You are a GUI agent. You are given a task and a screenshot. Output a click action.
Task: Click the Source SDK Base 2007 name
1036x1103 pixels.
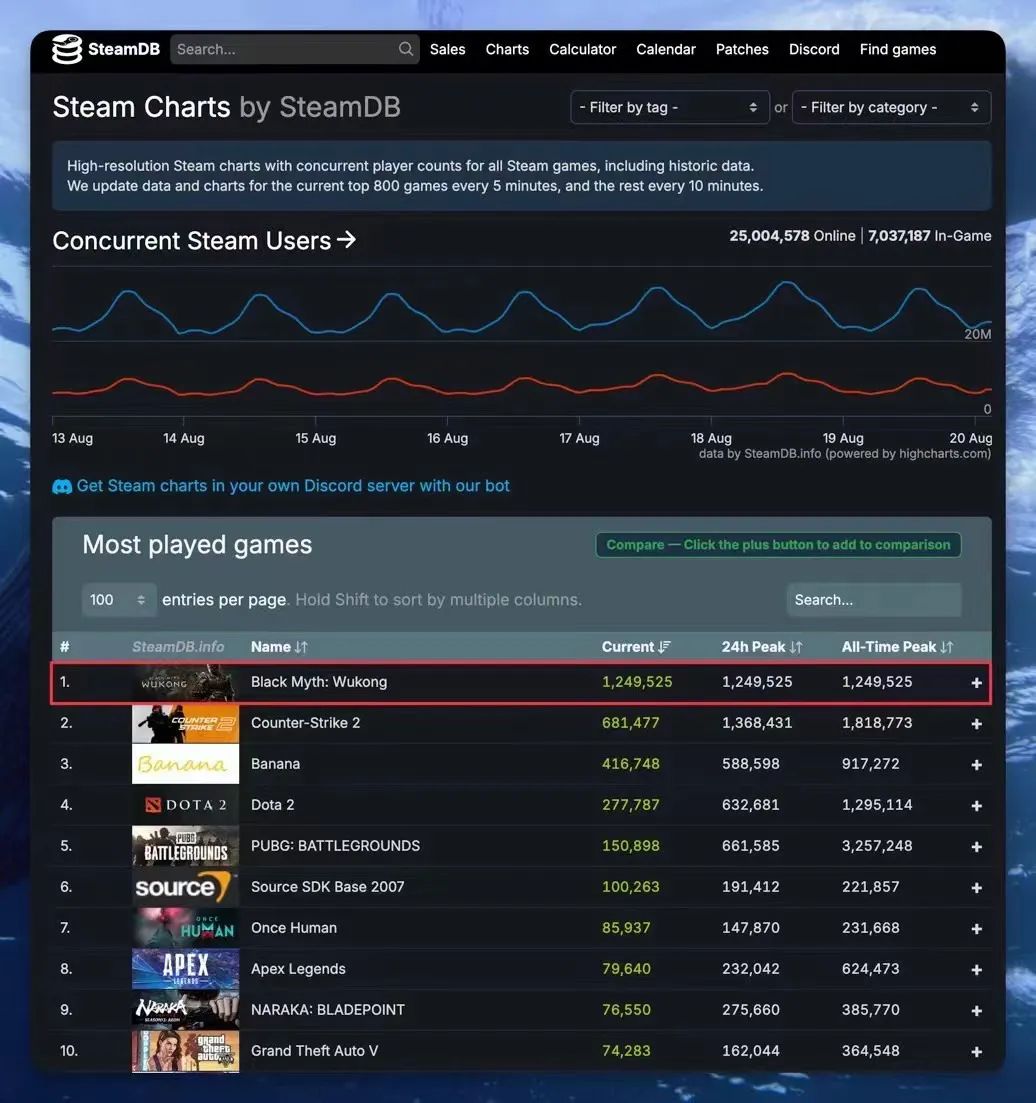pyautogui.click(x=327, y=887)
